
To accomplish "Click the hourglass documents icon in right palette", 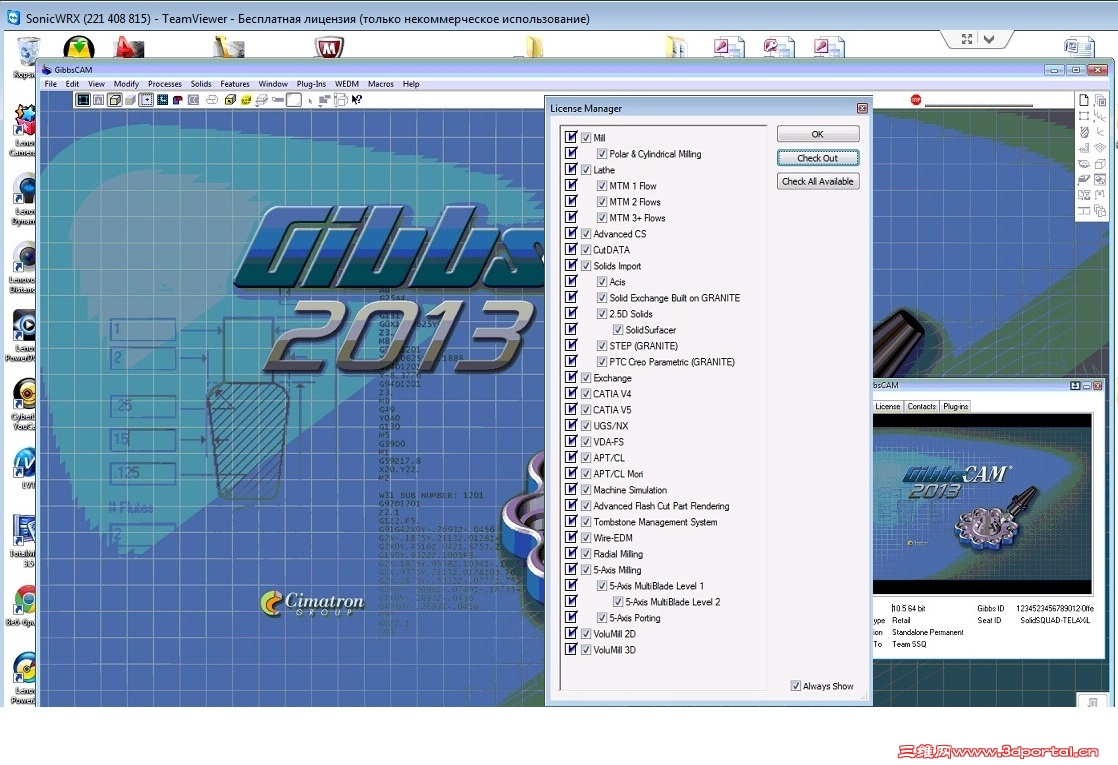I will pyautogui.click(x=1084, y=195).
